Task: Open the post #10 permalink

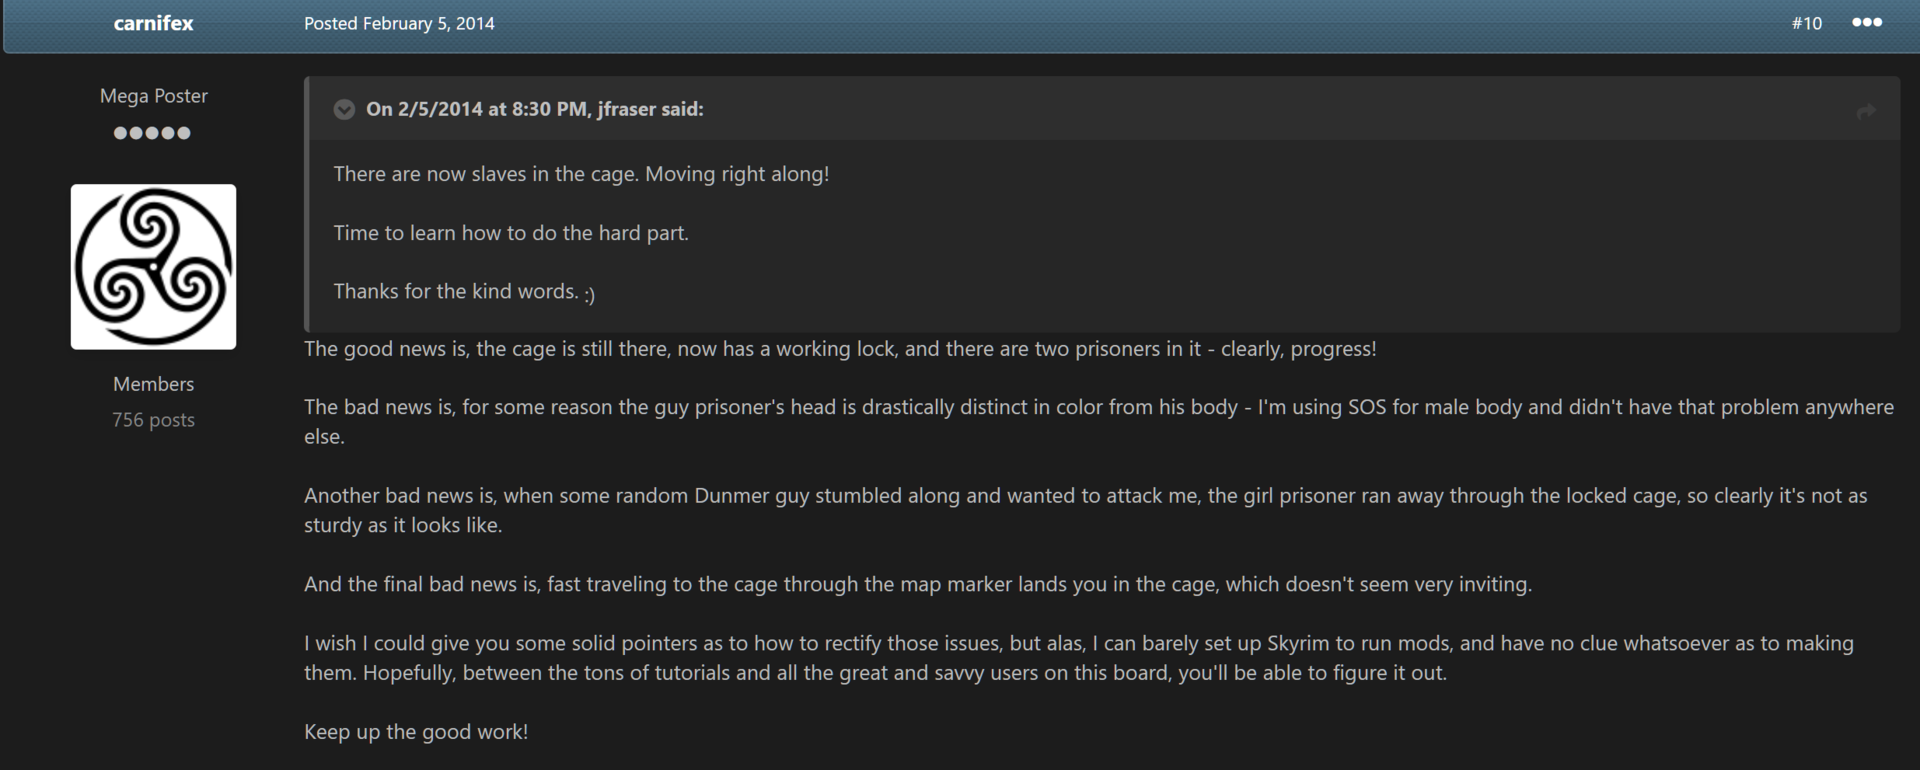Action: pyautogui.click(x=1806, y=23)
